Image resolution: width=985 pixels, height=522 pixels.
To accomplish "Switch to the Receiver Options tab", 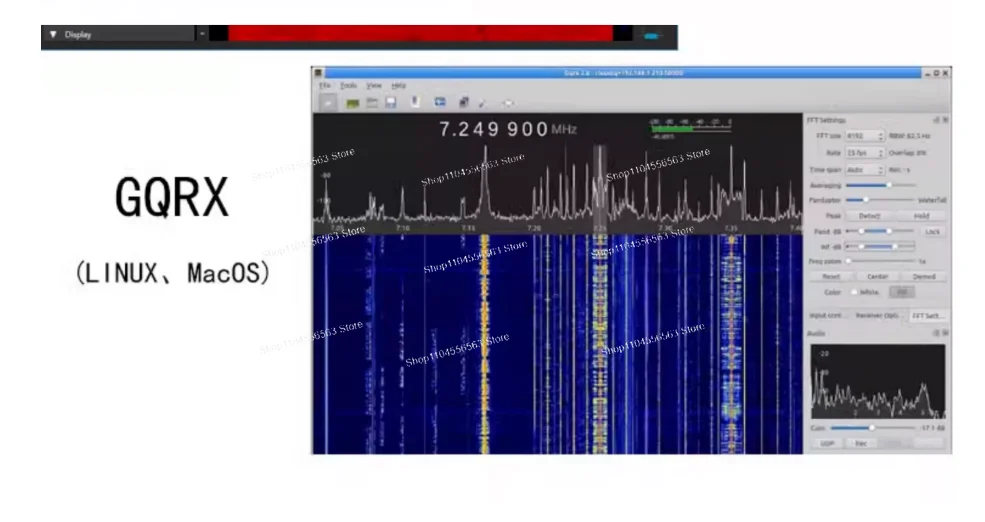I will click(x=878, y=315).
